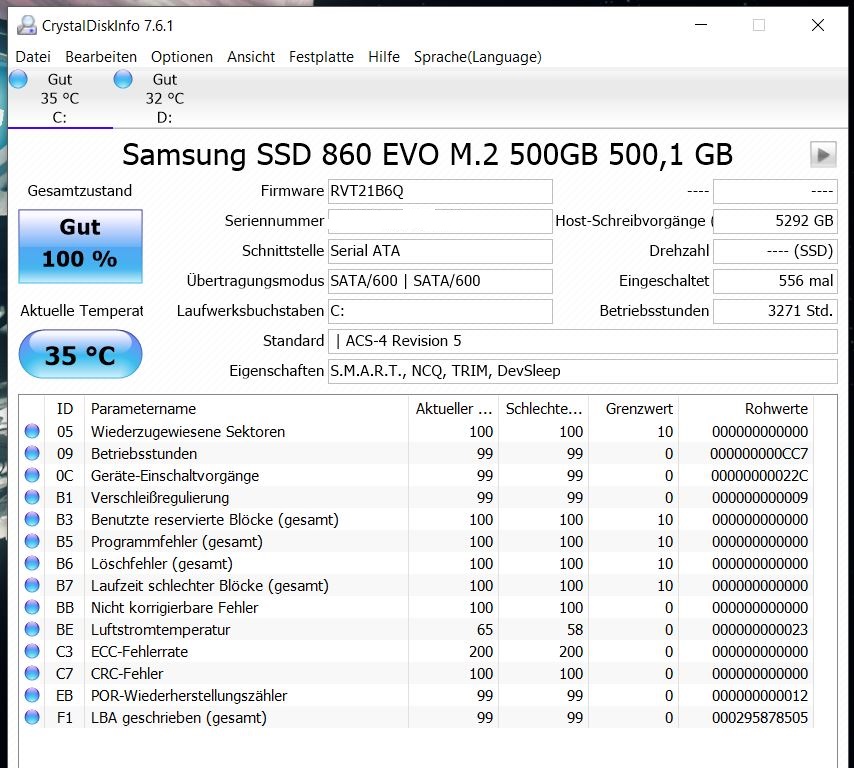Select the D: drive status orb
Viewport: 854px width, 768px height.
tap(123, 80)
